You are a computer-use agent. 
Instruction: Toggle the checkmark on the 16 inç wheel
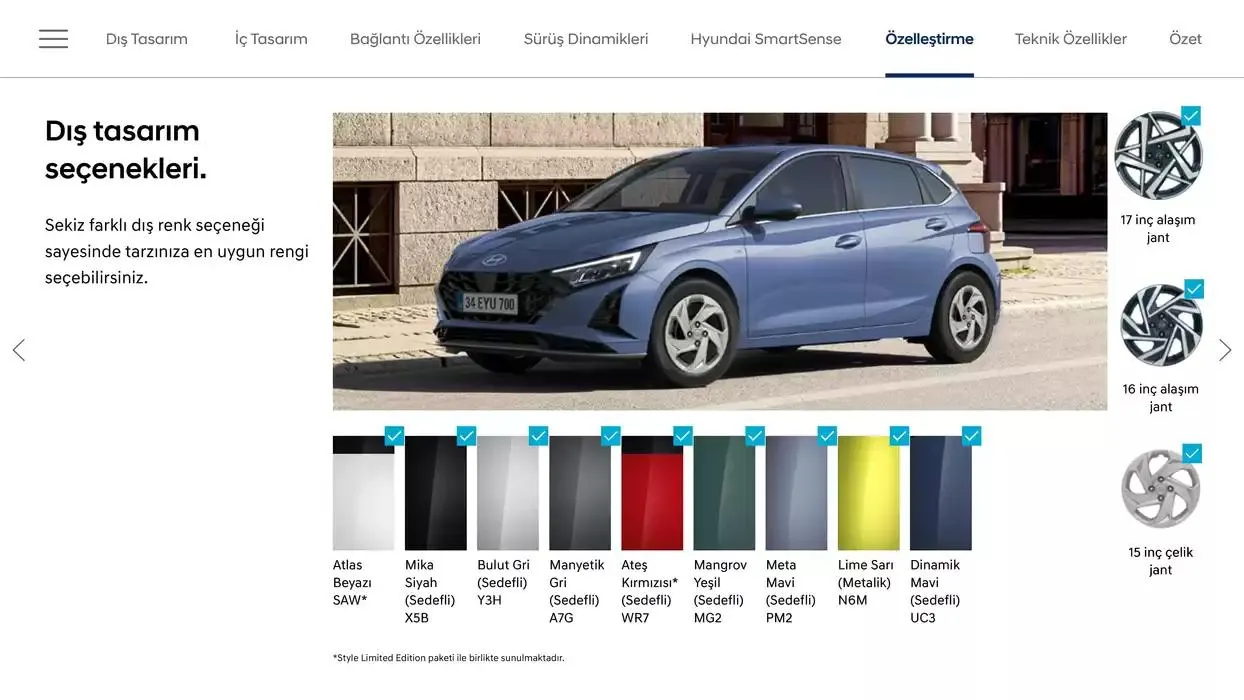(x=1192, y=288)
